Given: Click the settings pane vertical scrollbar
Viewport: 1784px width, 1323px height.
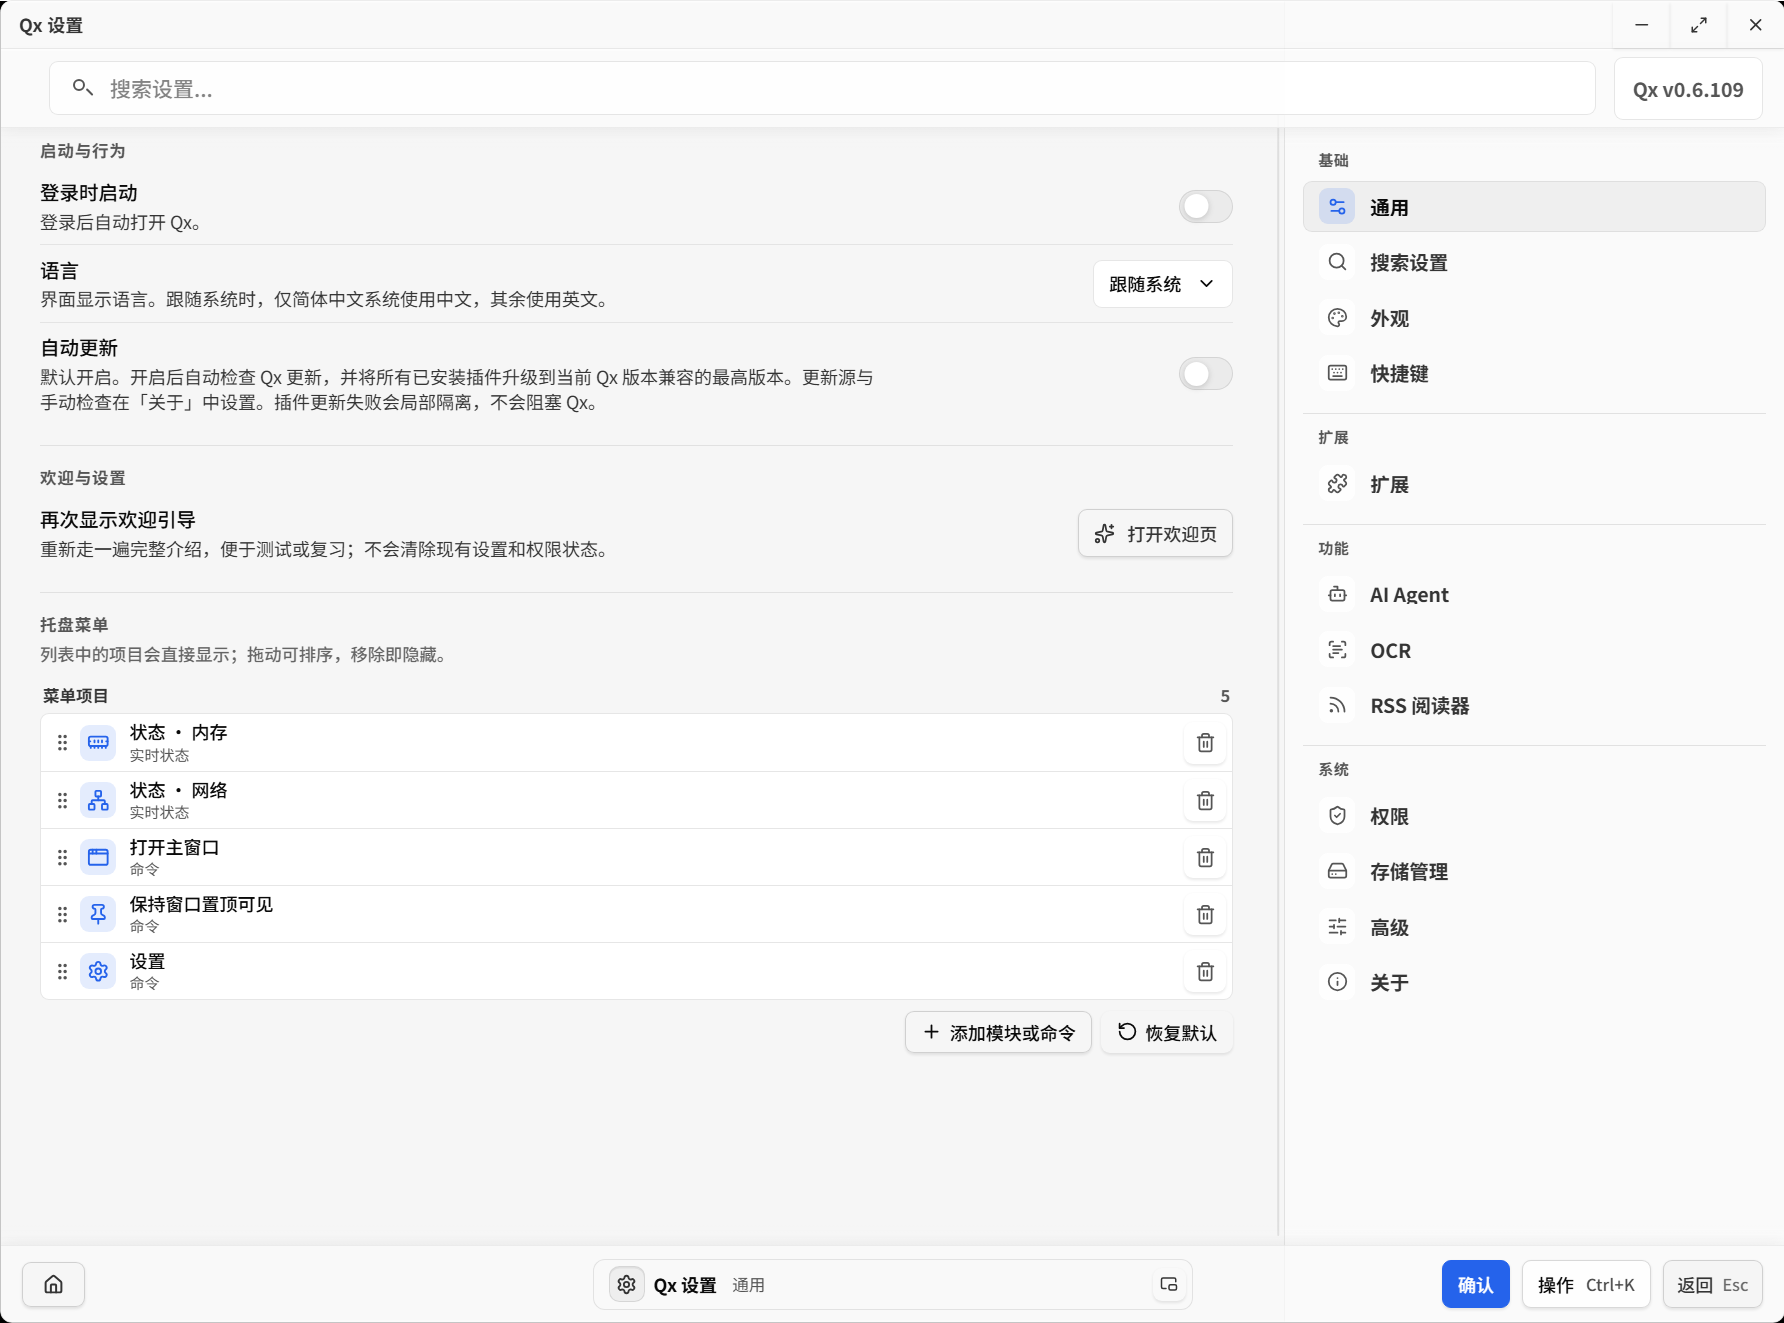Looking at the screenshot, I should (1279, 683).
